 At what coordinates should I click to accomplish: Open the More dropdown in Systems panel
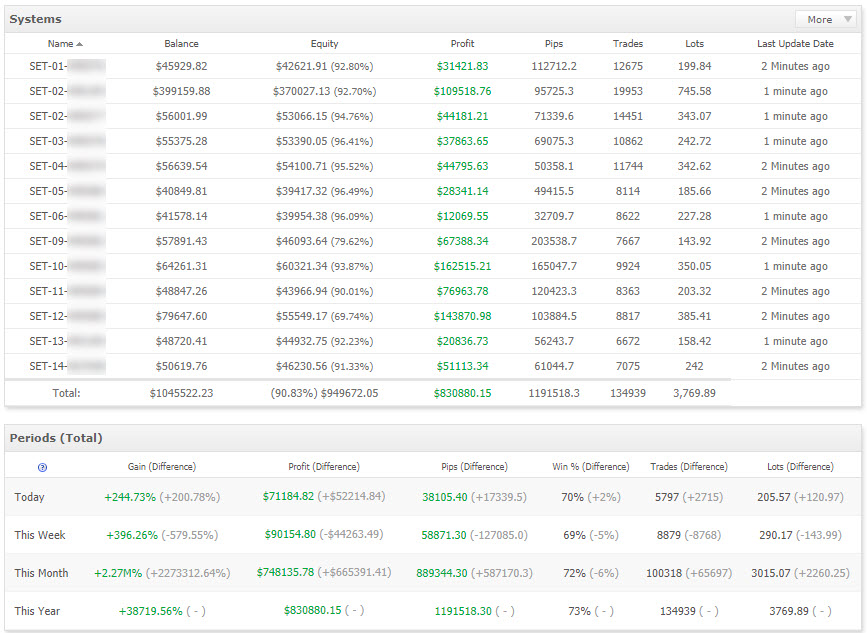click(826, 19)
